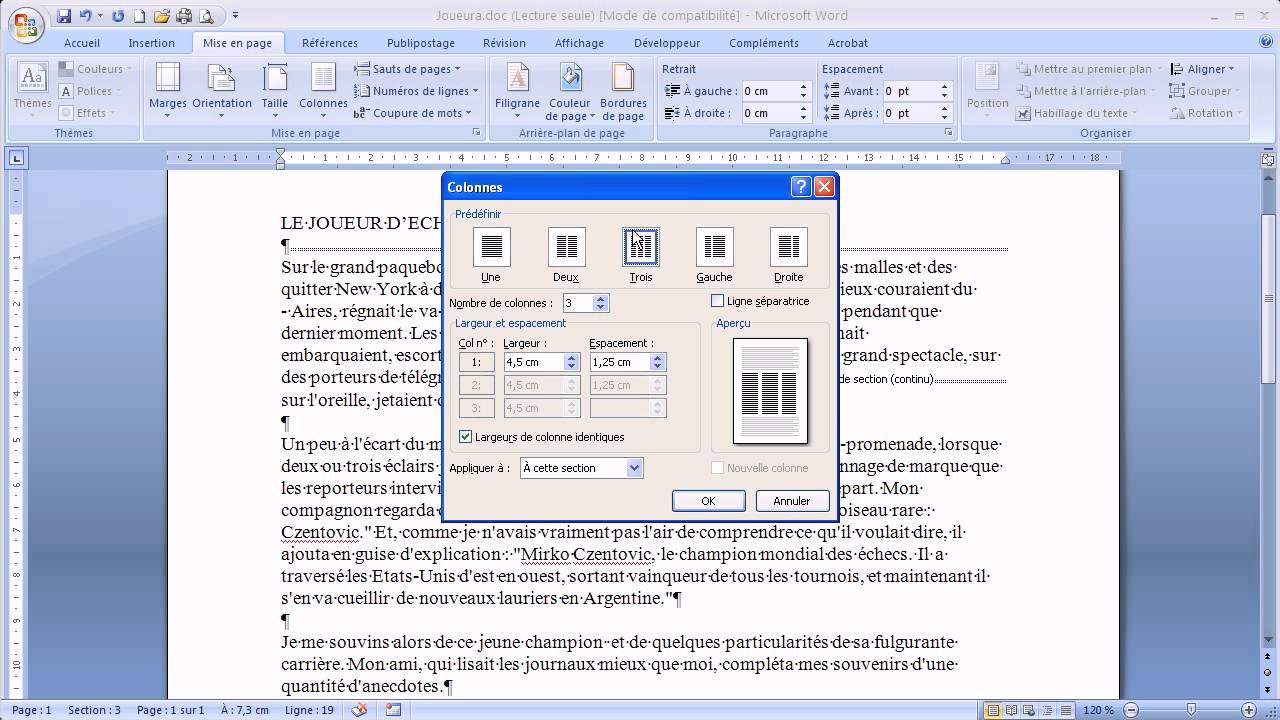Adjust Espacement Avant spinner
Screen dimensions: 1280x720
(944, 90)
